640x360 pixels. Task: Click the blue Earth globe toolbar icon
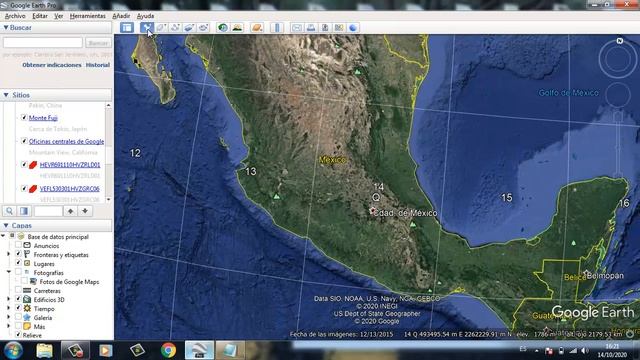click(x=353, y=27)
